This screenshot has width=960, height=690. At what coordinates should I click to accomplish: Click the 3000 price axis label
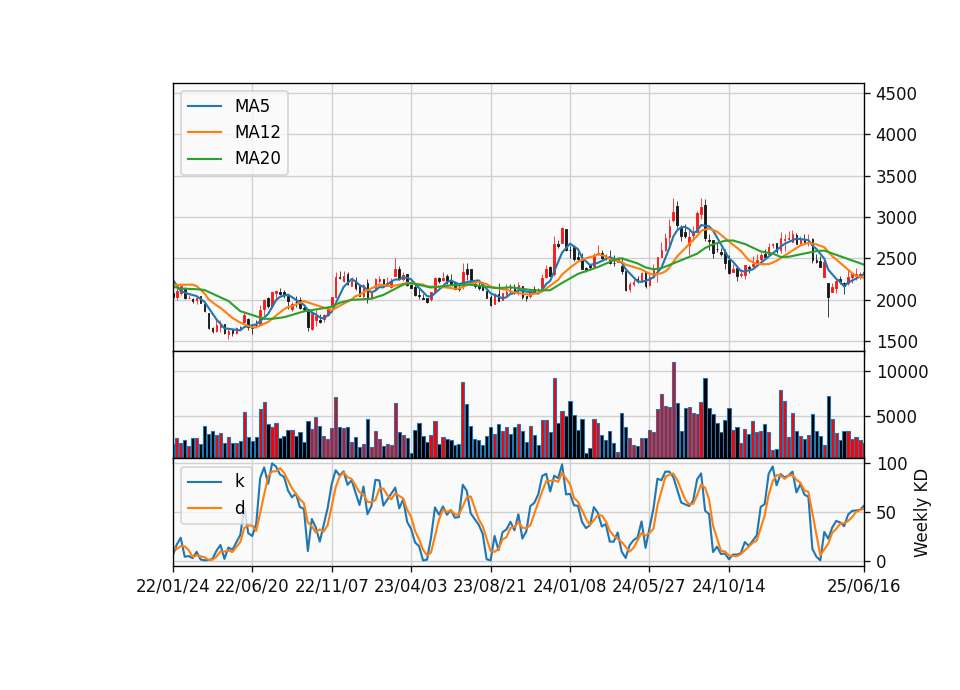896,218
